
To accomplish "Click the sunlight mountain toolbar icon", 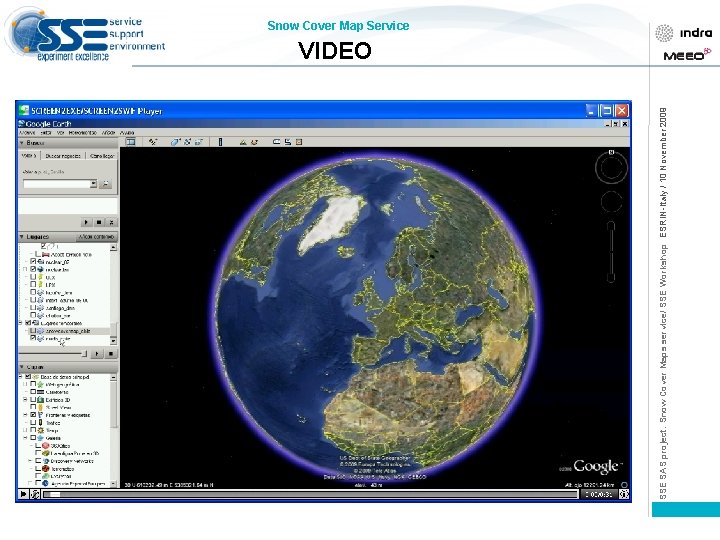I will [243, 142].
